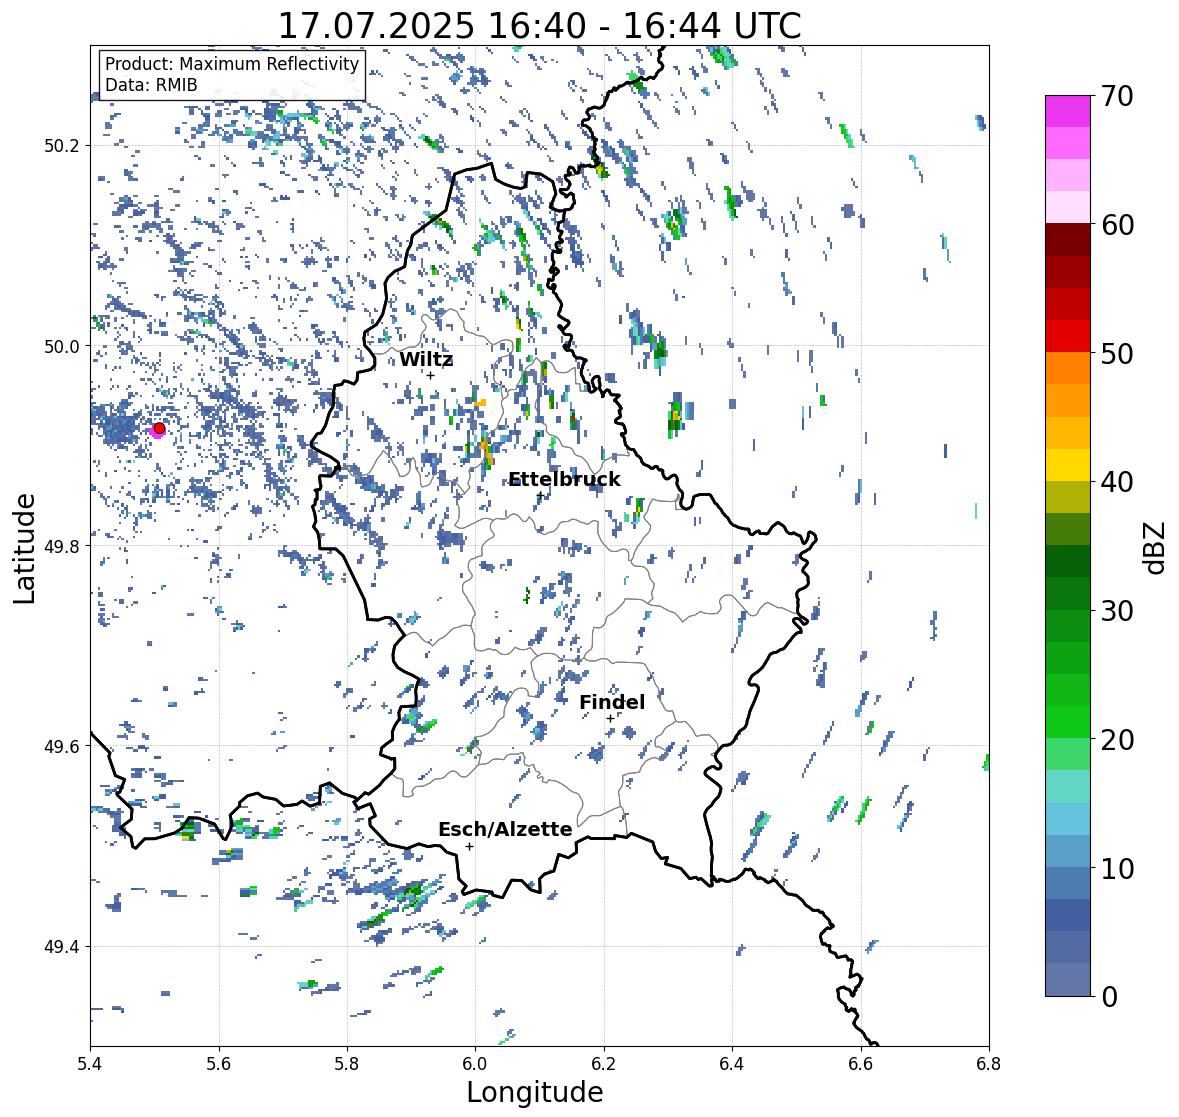
Task: Click the Findel plus marker
Action: [x=611, y=718]
